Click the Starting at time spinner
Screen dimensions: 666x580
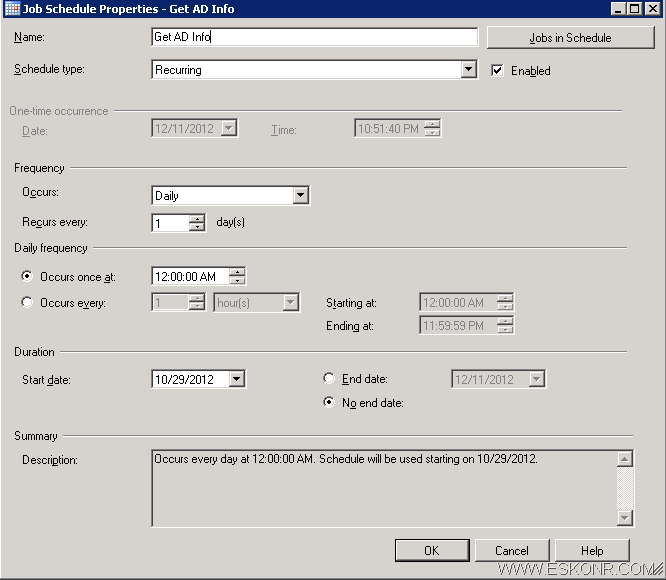pyautogui.click(x=505, y=303)
